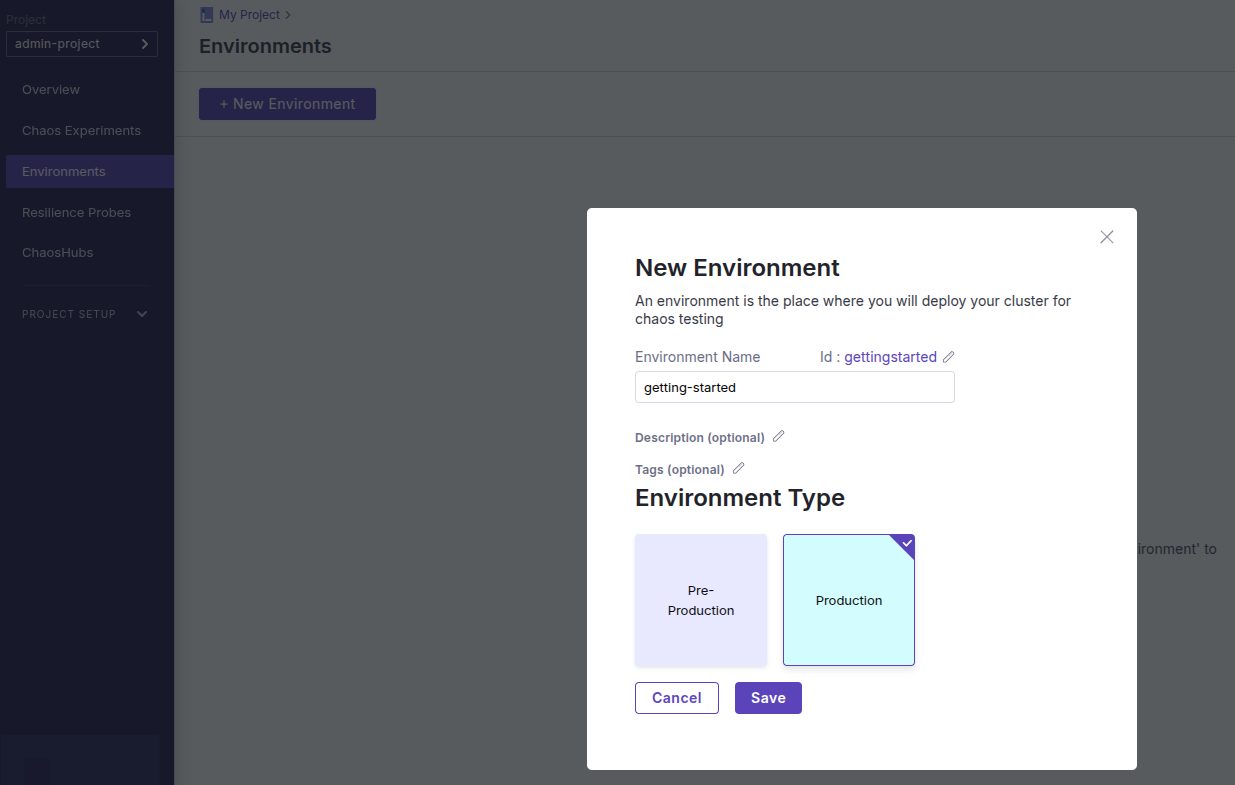Open the admin-project selector
1235x785 pixels.
point(82,44)
